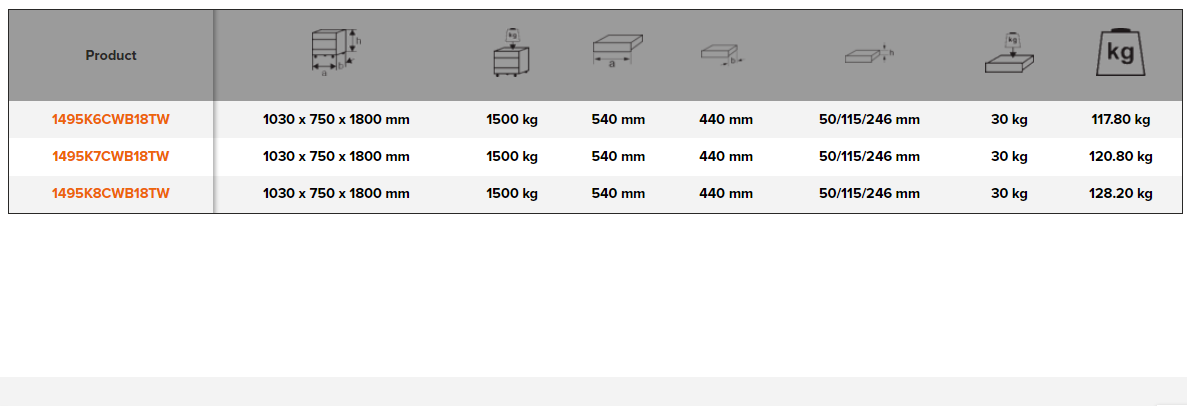
Task: Click the drawer width 'a' icon
Action: (617, 53)
